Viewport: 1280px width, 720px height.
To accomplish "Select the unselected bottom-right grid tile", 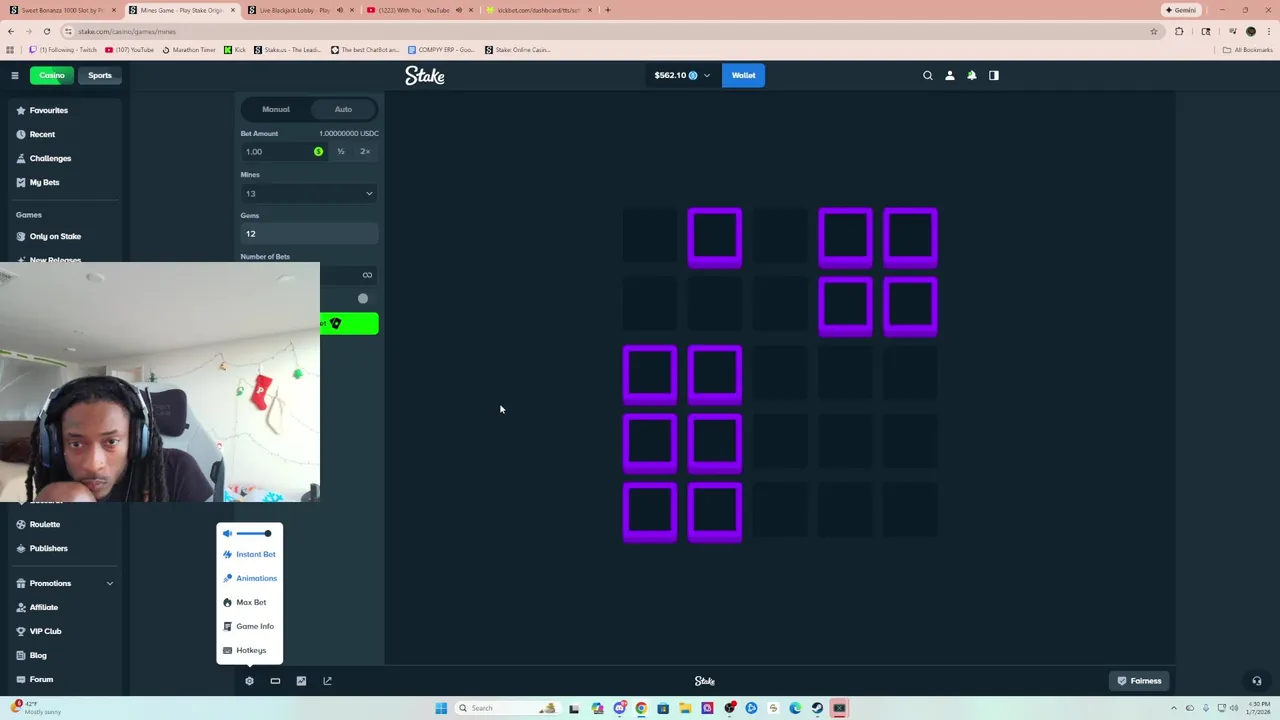I will tap(910, 510).
